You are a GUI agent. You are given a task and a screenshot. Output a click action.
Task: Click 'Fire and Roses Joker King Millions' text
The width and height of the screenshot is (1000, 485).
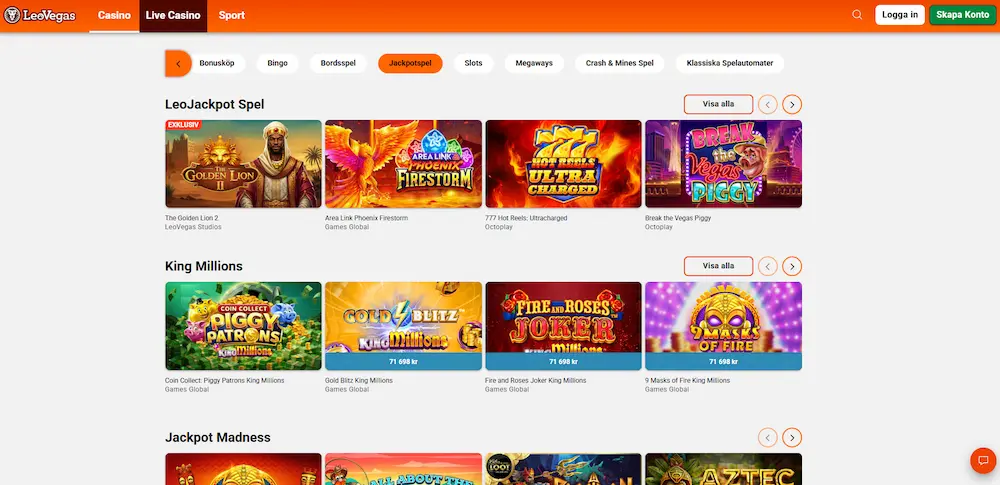click(536, 380)
